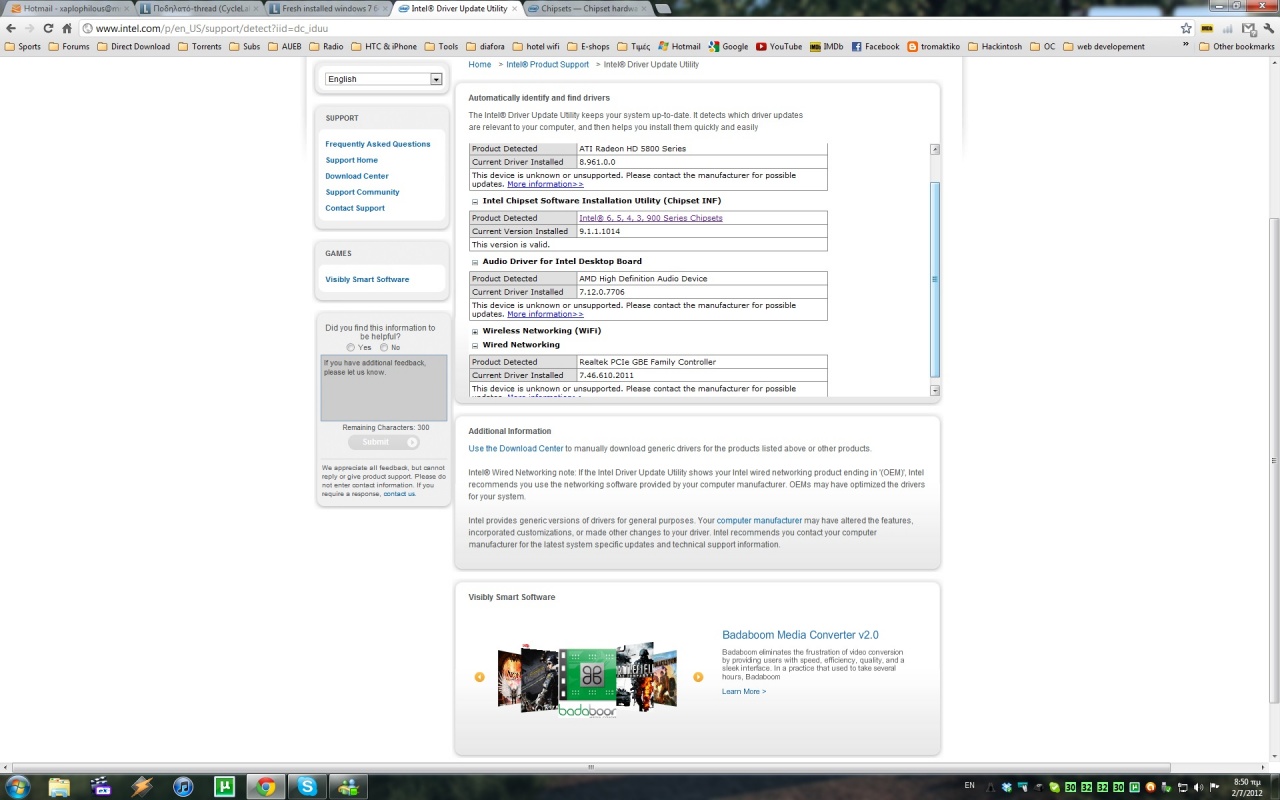Collapse Intel Chipset Software Installation Utility section
This screenshot has height=800, width=1280.
click(475, 201)
